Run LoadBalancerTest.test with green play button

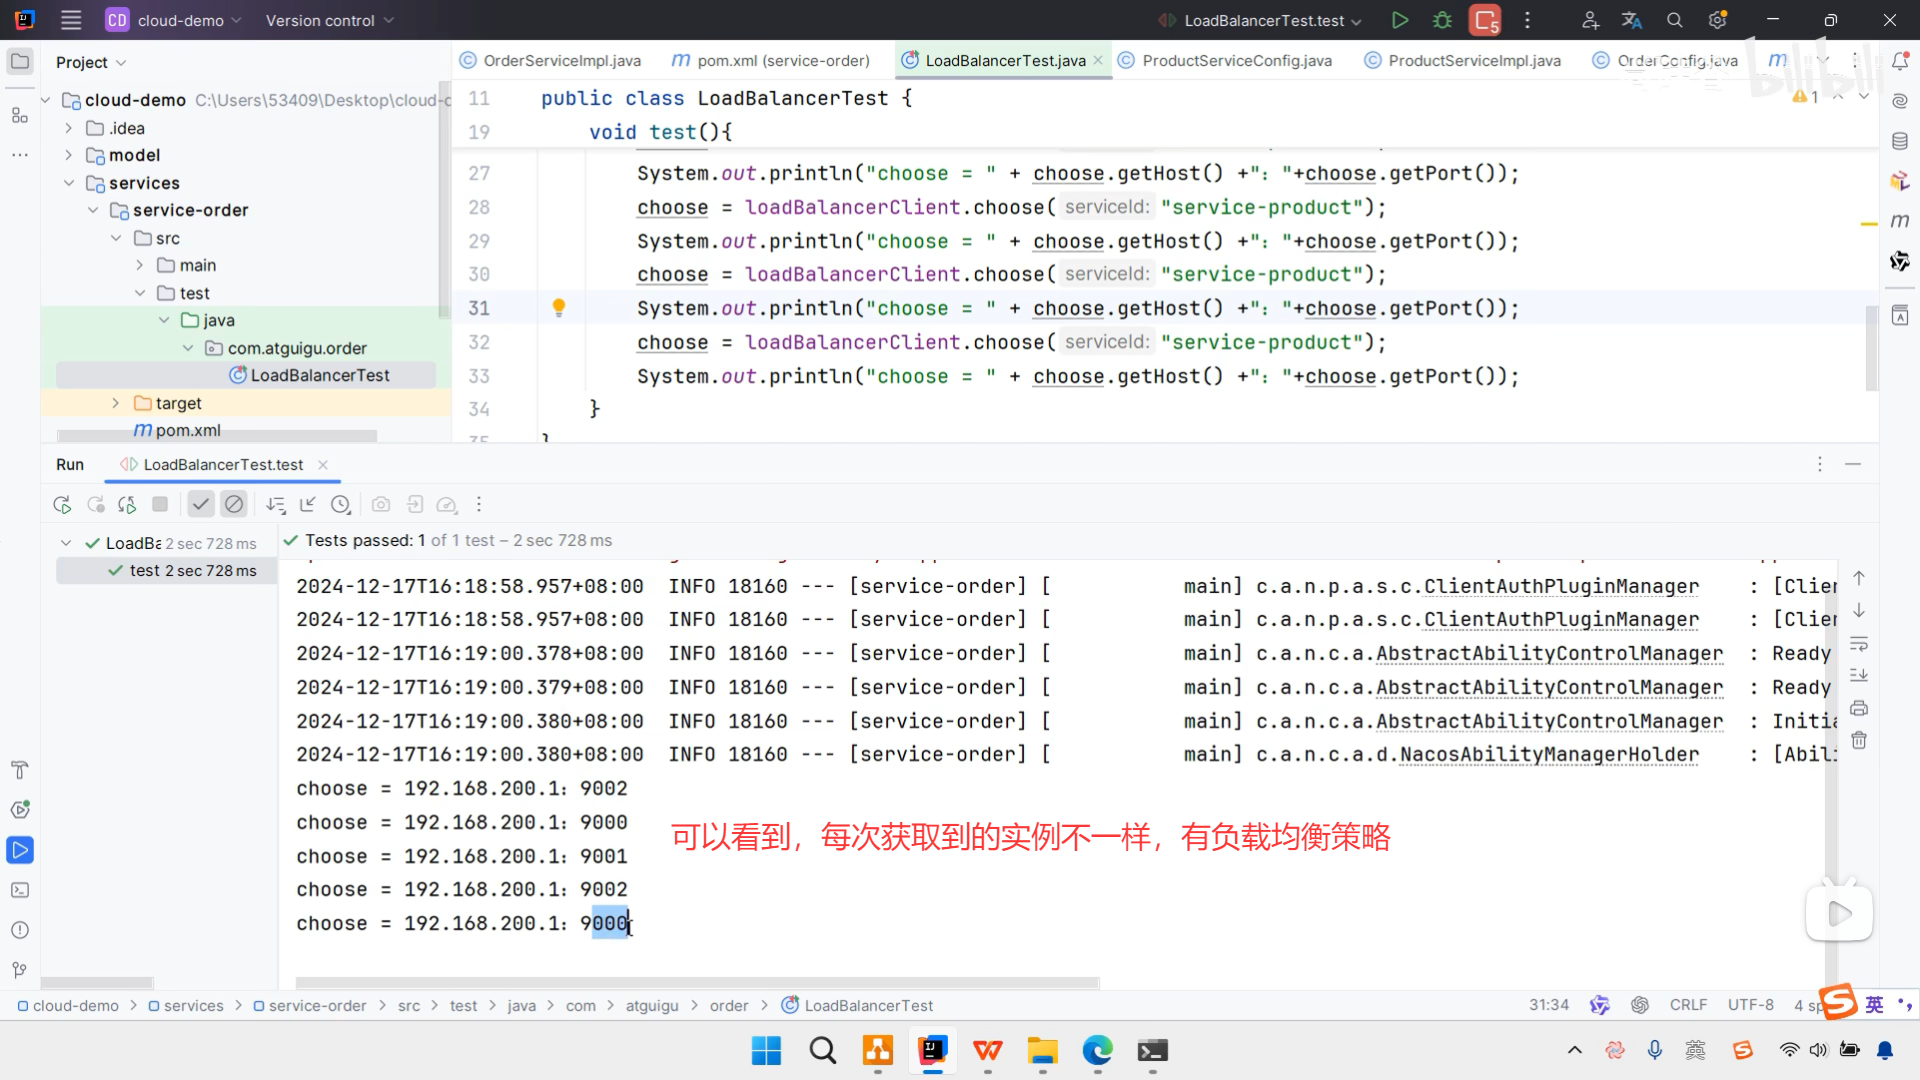point(1400,20)
